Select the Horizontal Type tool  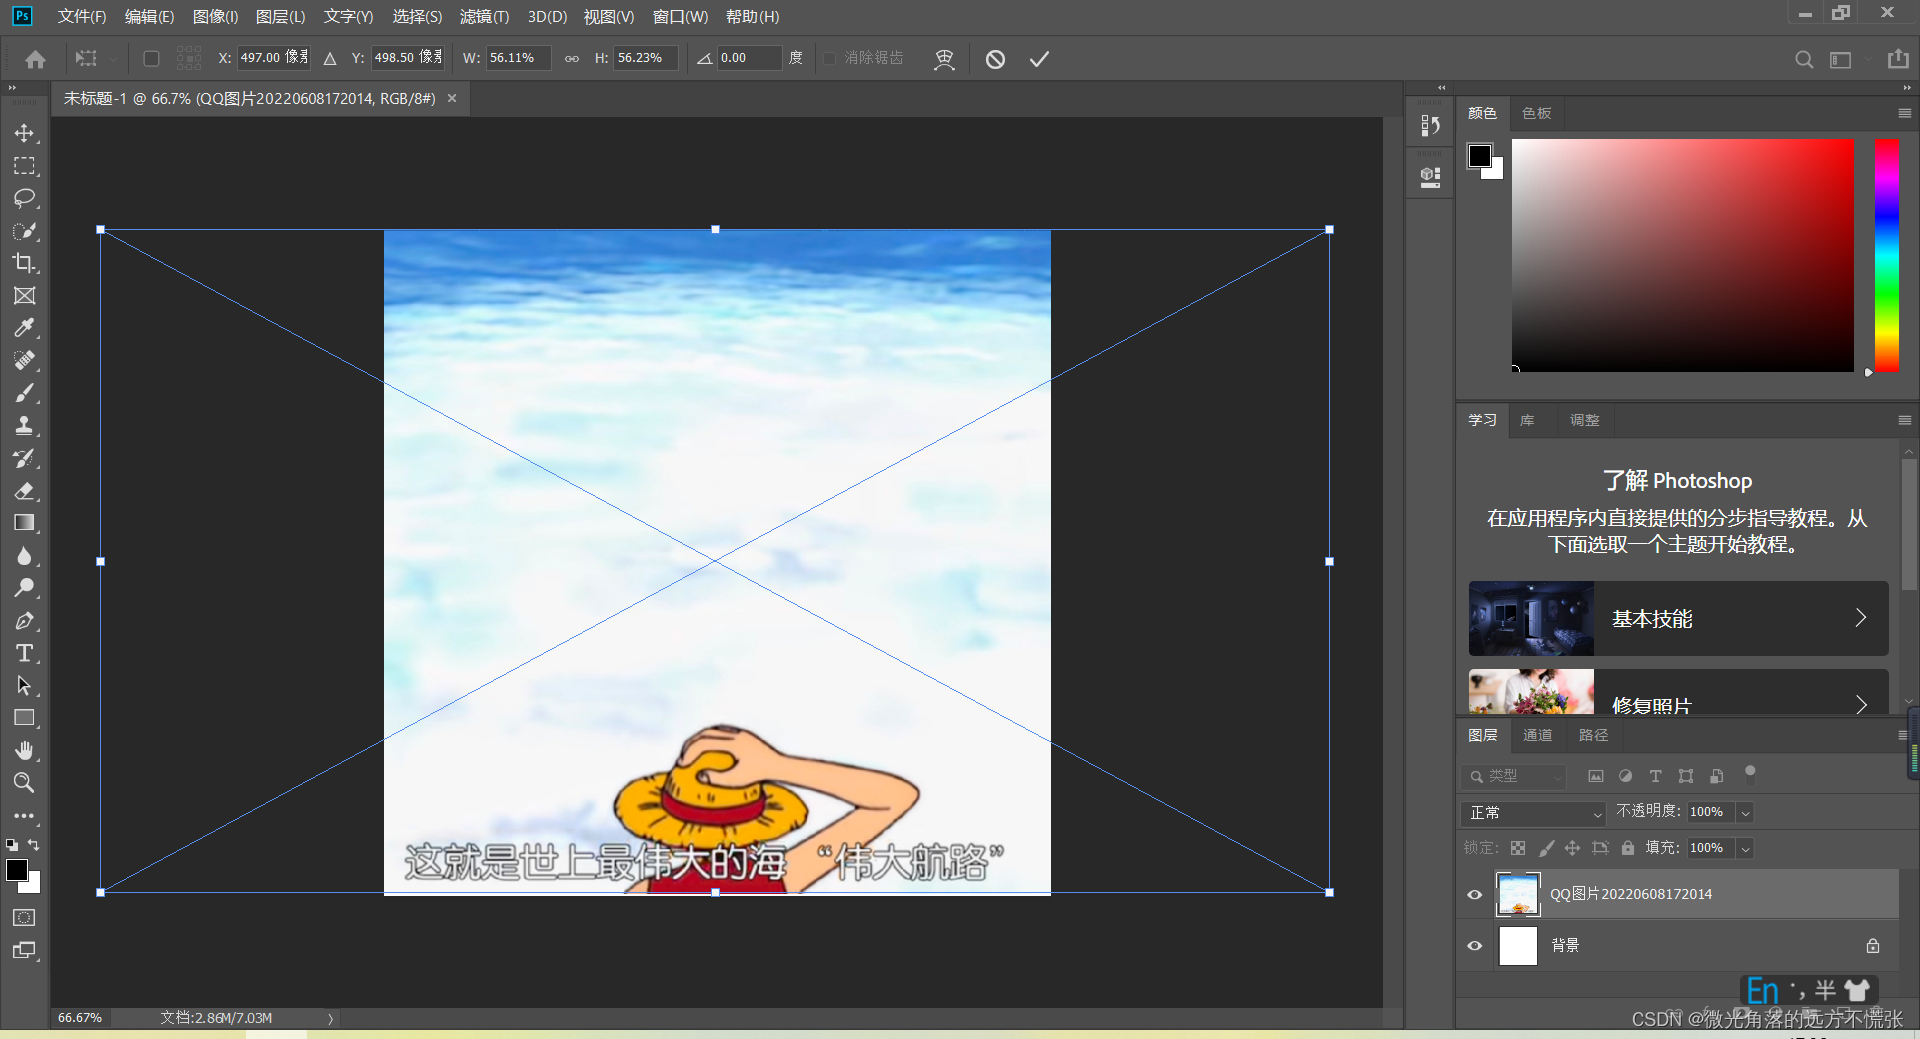pyautogui.click(x=25, y=653)
